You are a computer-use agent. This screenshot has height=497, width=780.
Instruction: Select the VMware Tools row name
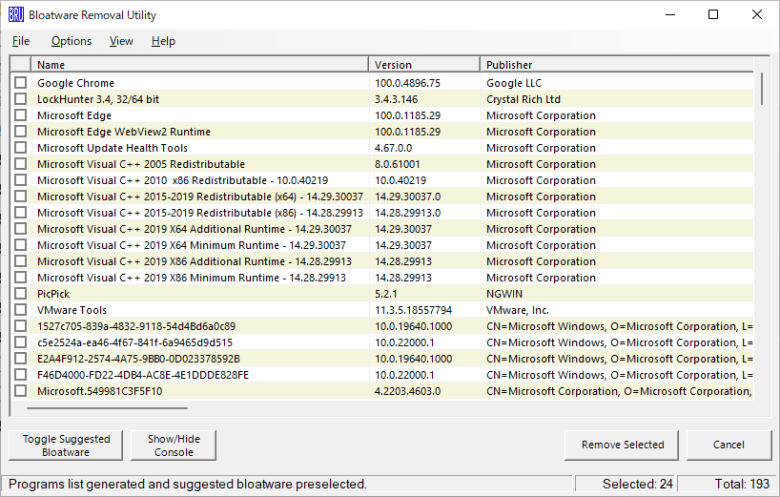pos(72,310)
